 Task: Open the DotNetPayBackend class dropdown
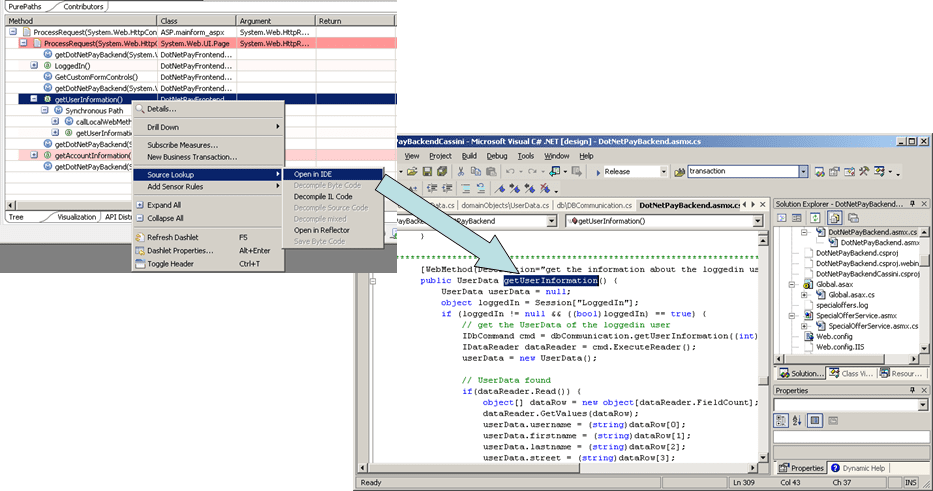click(x=551, y=221)
